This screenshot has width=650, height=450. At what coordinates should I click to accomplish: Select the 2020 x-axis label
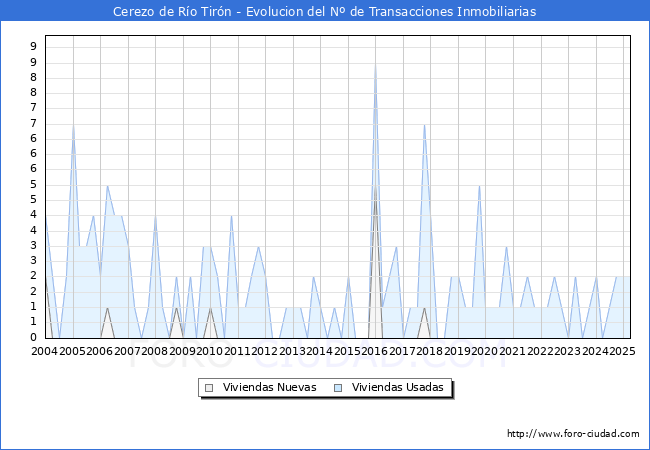pyautogui.click(x=485, y=351)
